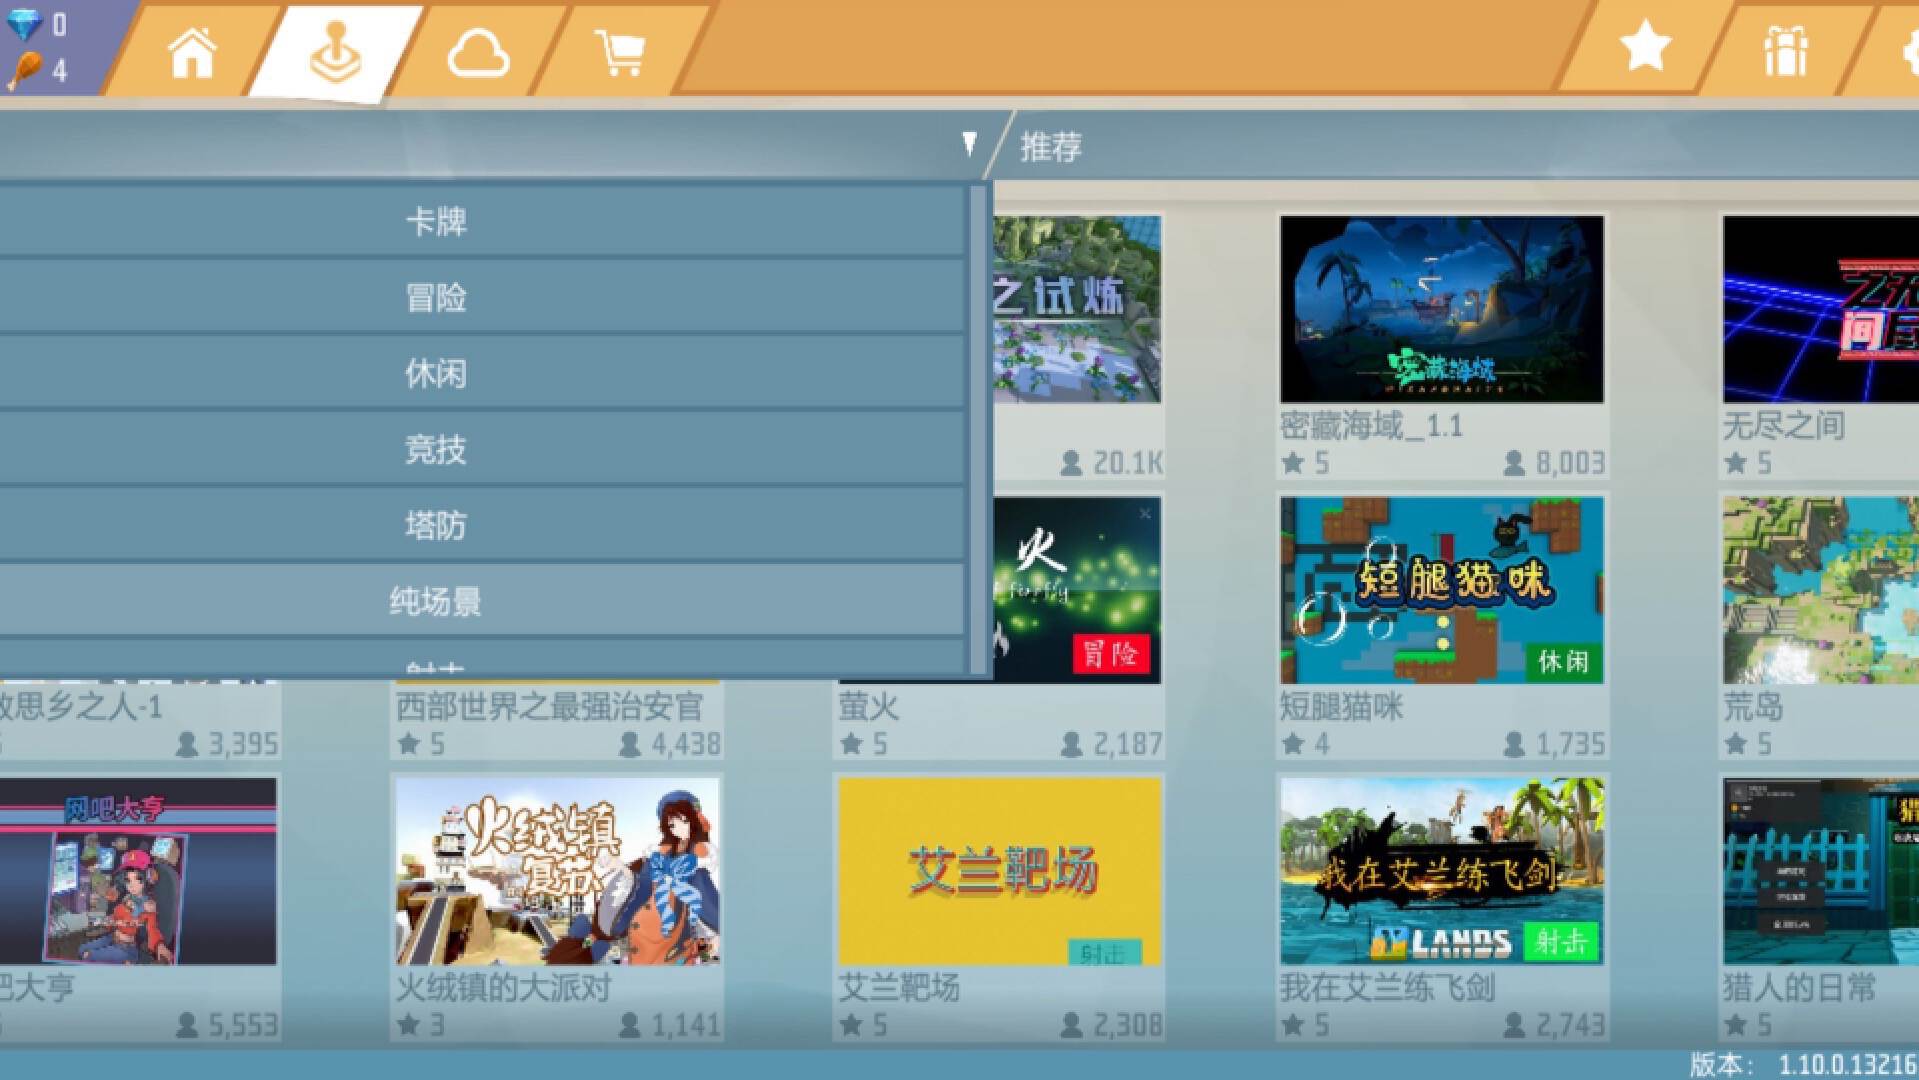The image size is (1919, 1080).
Task: Click the 荒岛 title text
Action: (1753, 707)
